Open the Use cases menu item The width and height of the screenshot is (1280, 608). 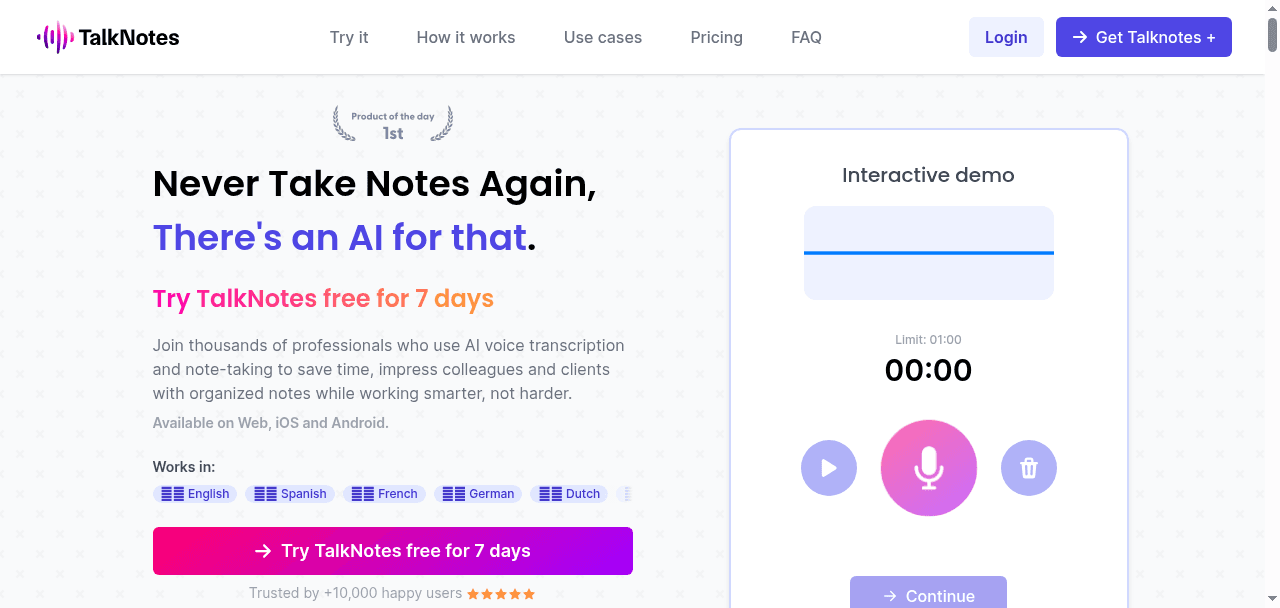[x=603, y=37]
